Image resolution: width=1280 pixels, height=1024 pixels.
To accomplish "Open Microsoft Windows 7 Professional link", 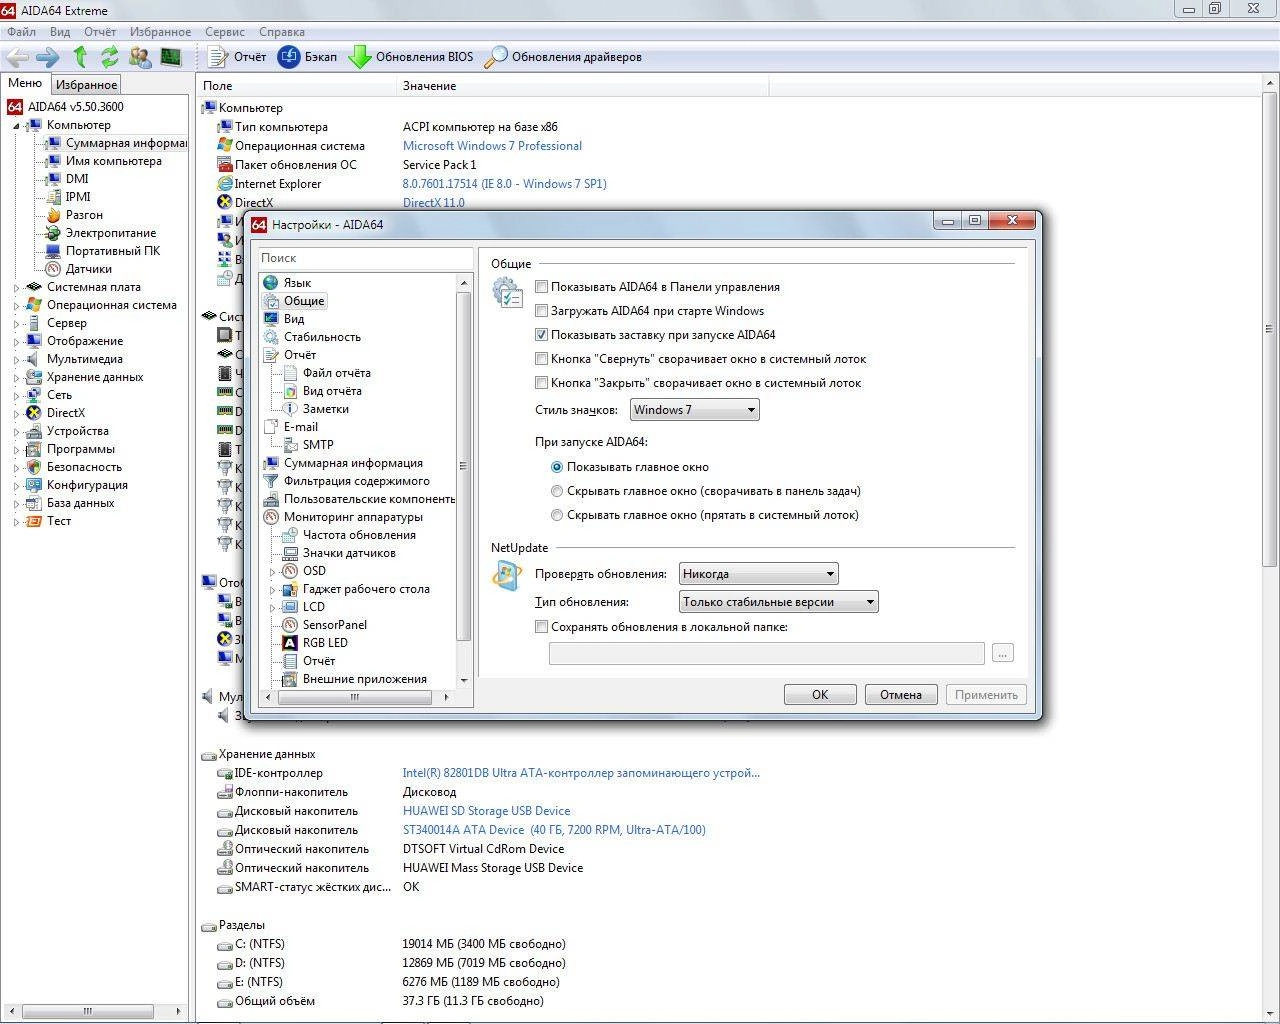I will [492, 146].
